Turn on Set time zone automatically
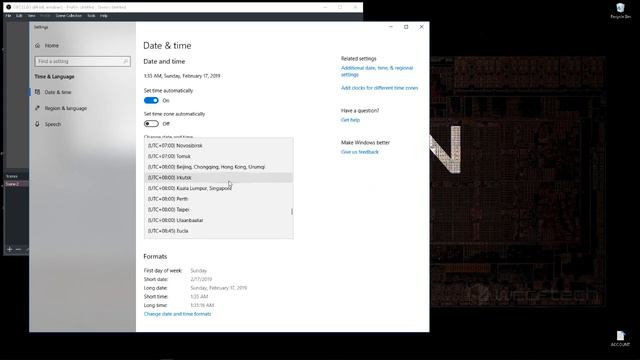 (x=151, y=124)
